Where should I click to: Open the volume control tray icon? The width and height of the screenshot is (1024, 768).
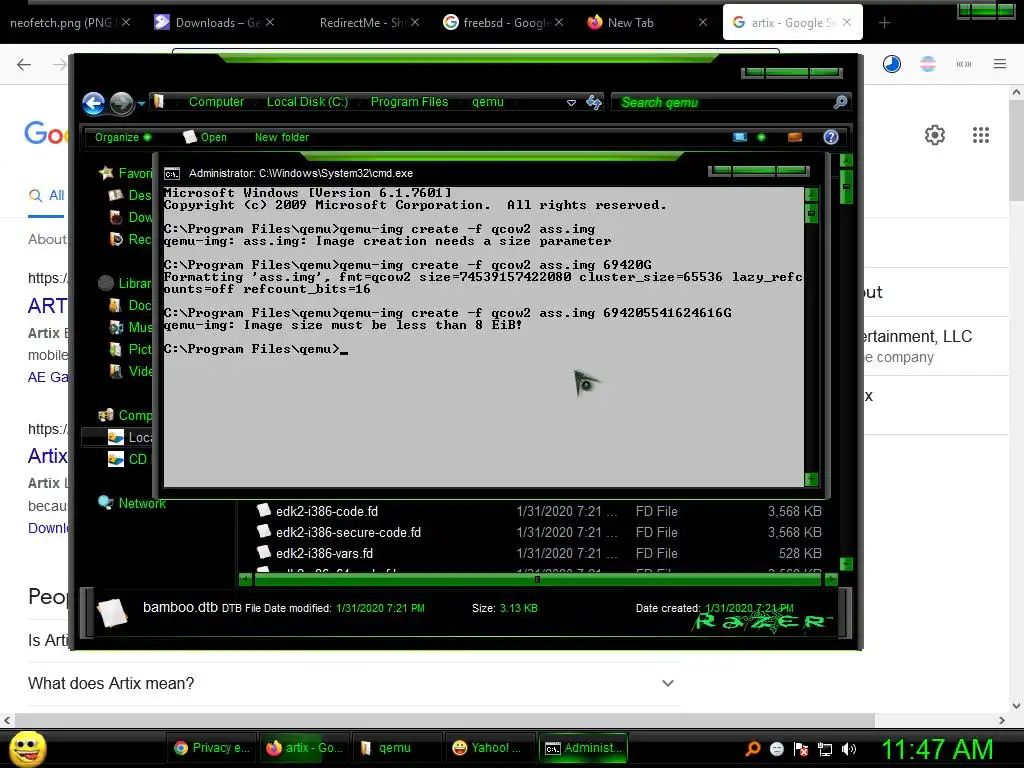[849, 748]
